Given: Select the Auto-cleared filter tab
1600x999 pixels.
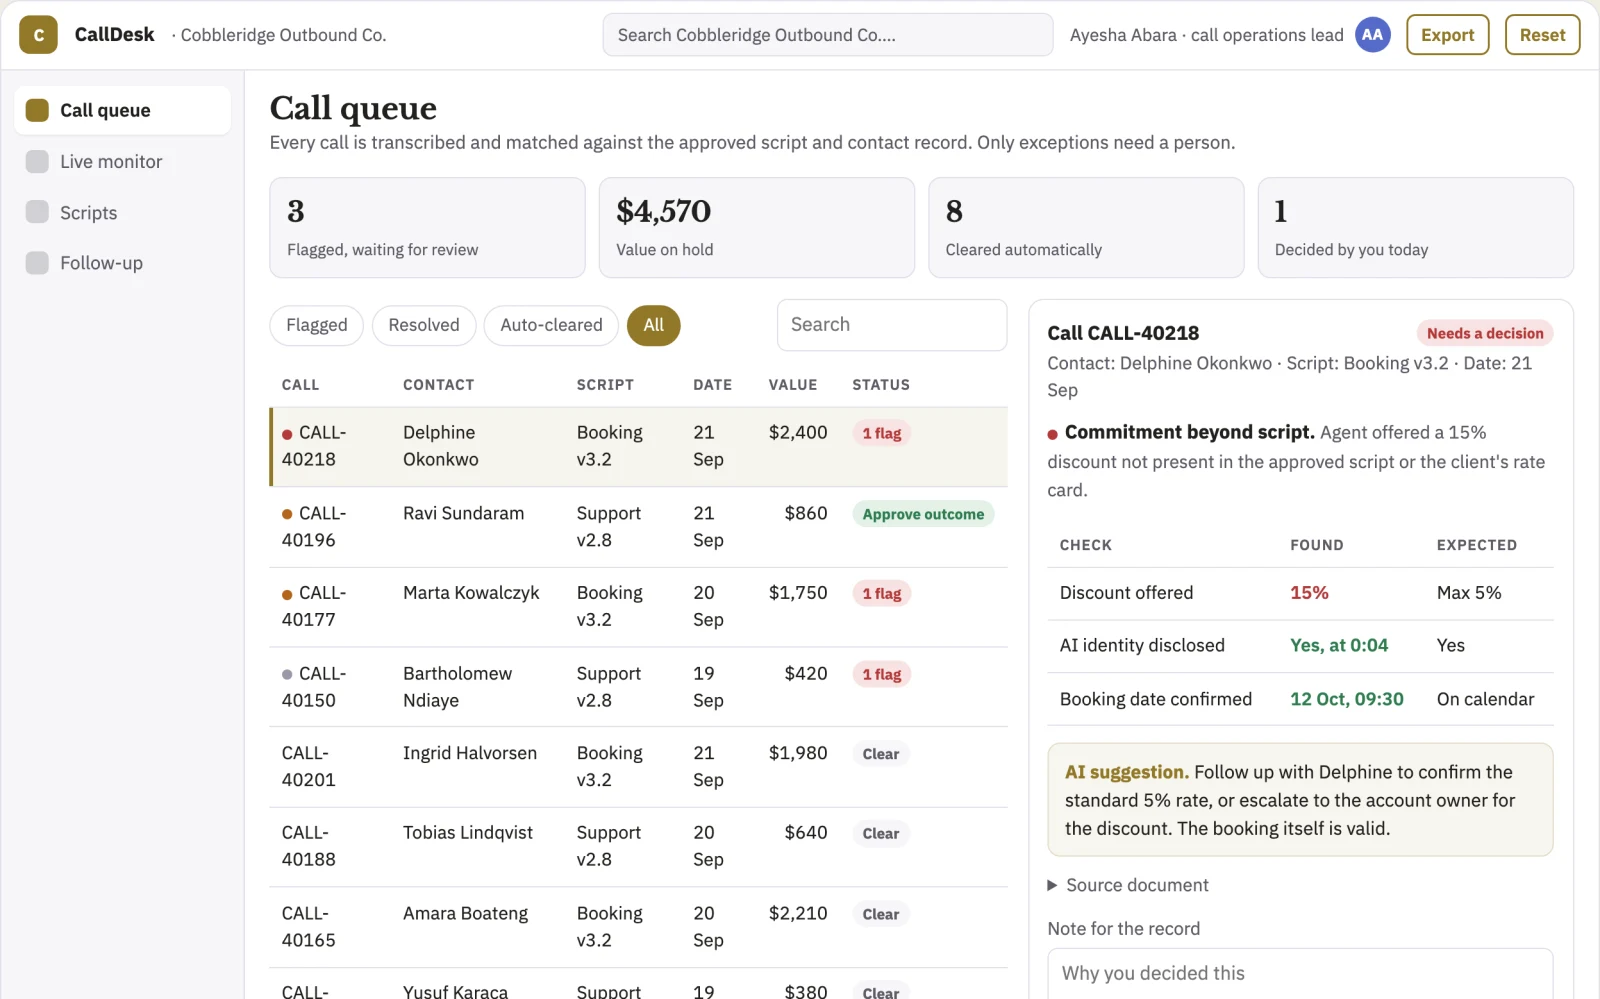Looking at the screenshot, I should [x=551, y=325].
